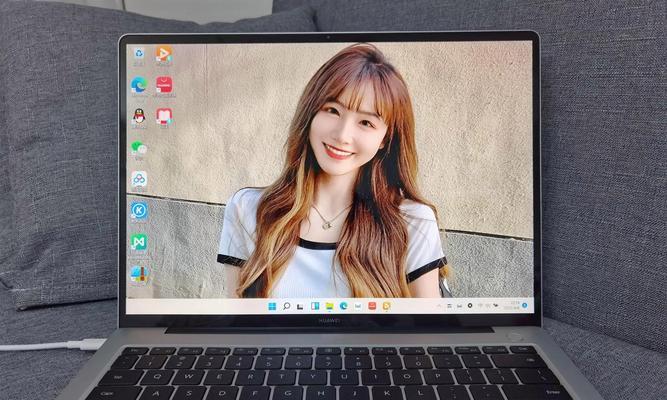667x400 pixels.
Task: Open Task View on the taskbar
Action: click(300, 306)
